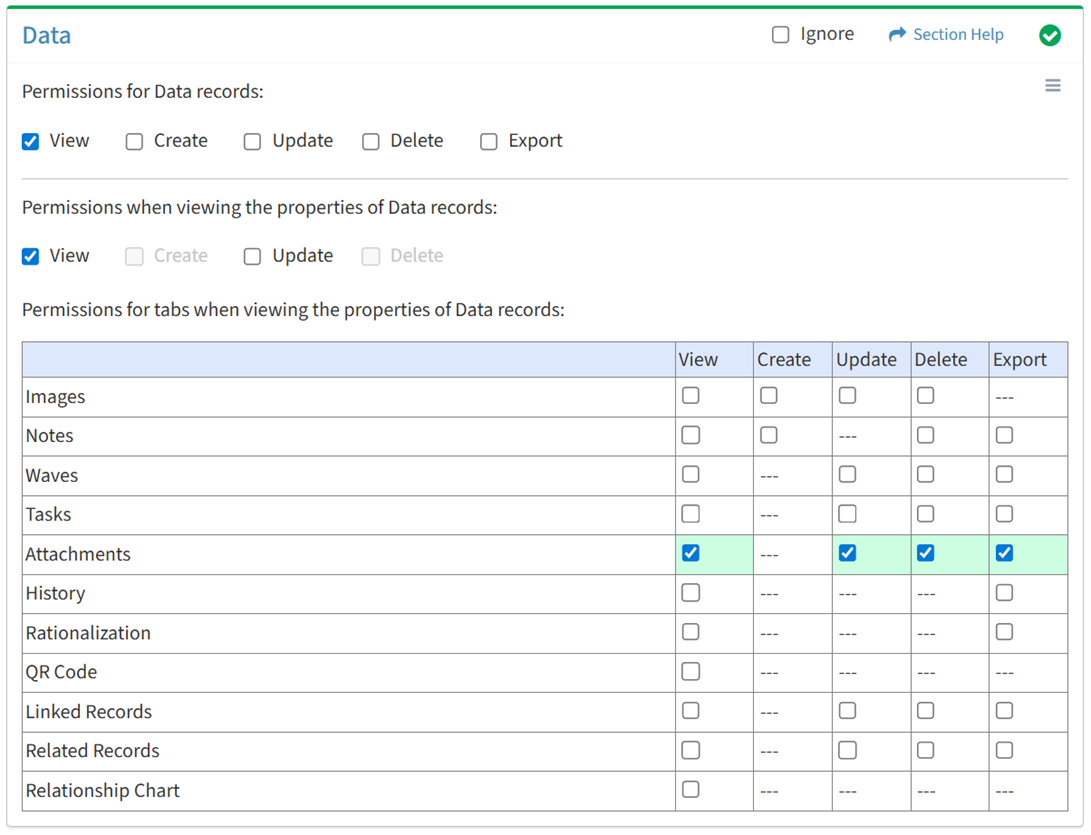
Task: Enable the Ignore checkbox
Action: click(781, 35)
